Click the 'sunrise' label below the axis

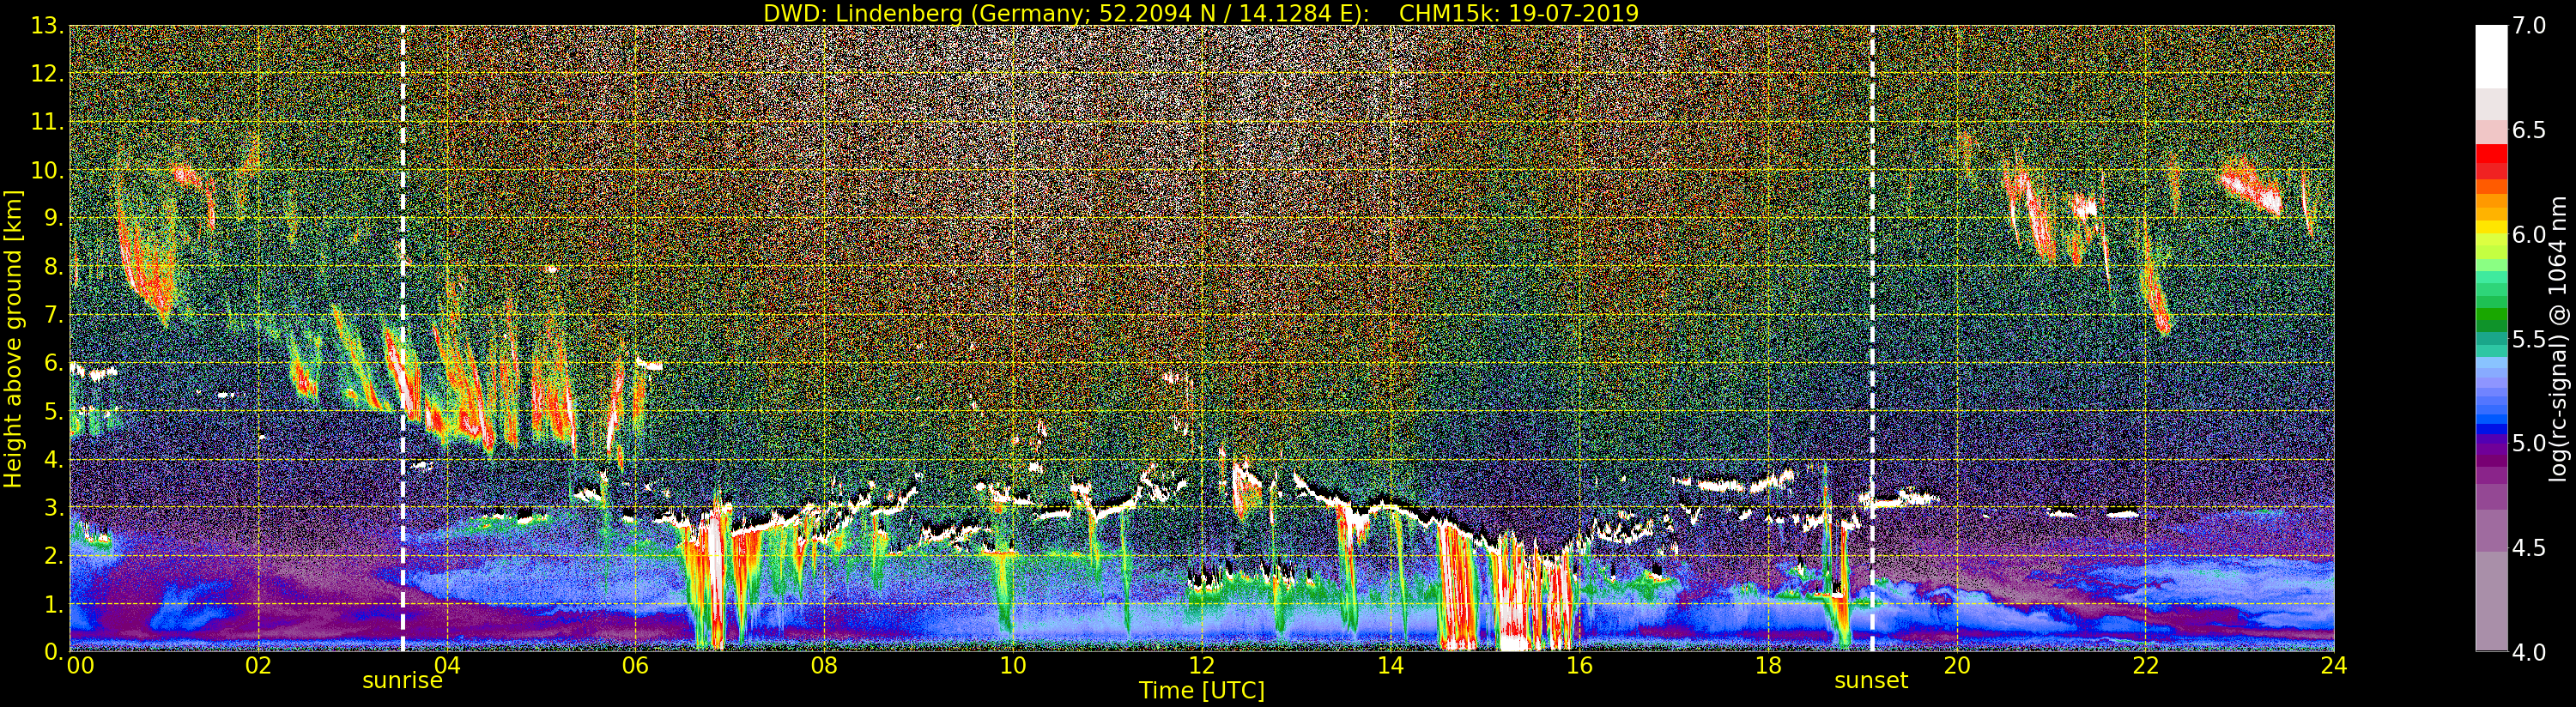402,681
